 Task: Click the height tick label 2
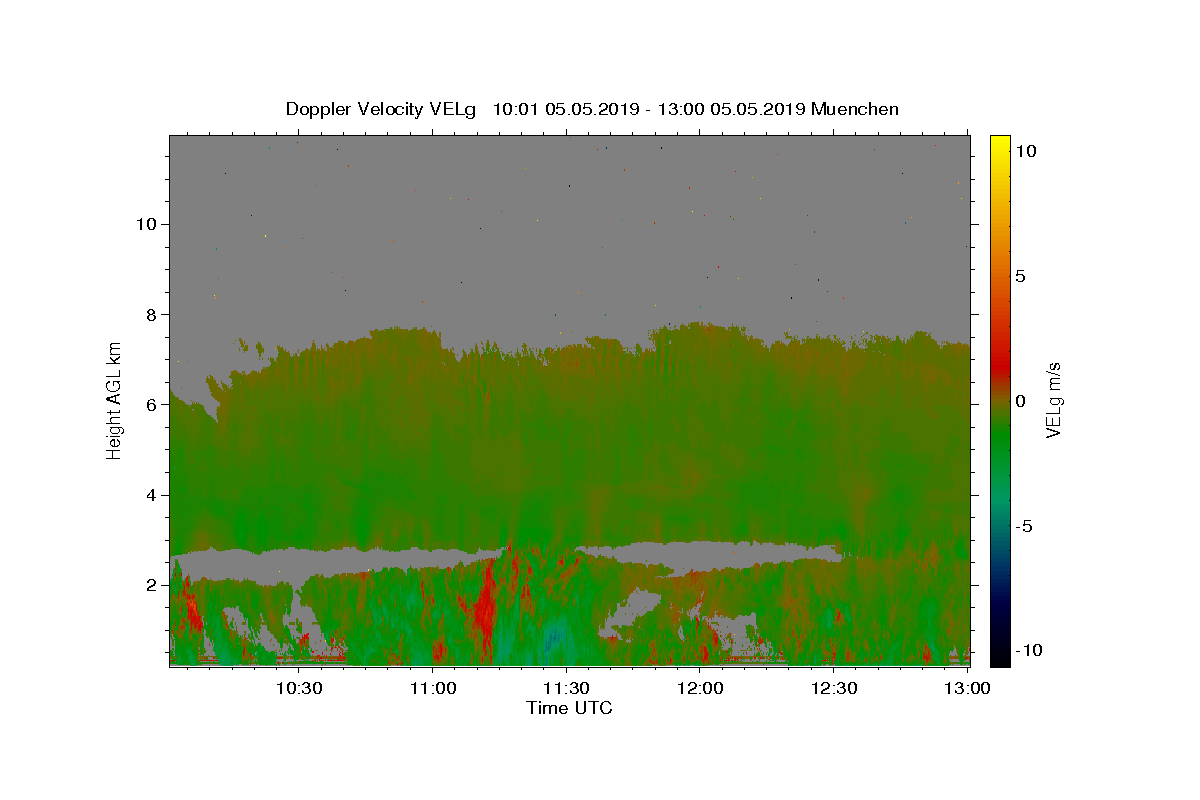tap(151, 585)
